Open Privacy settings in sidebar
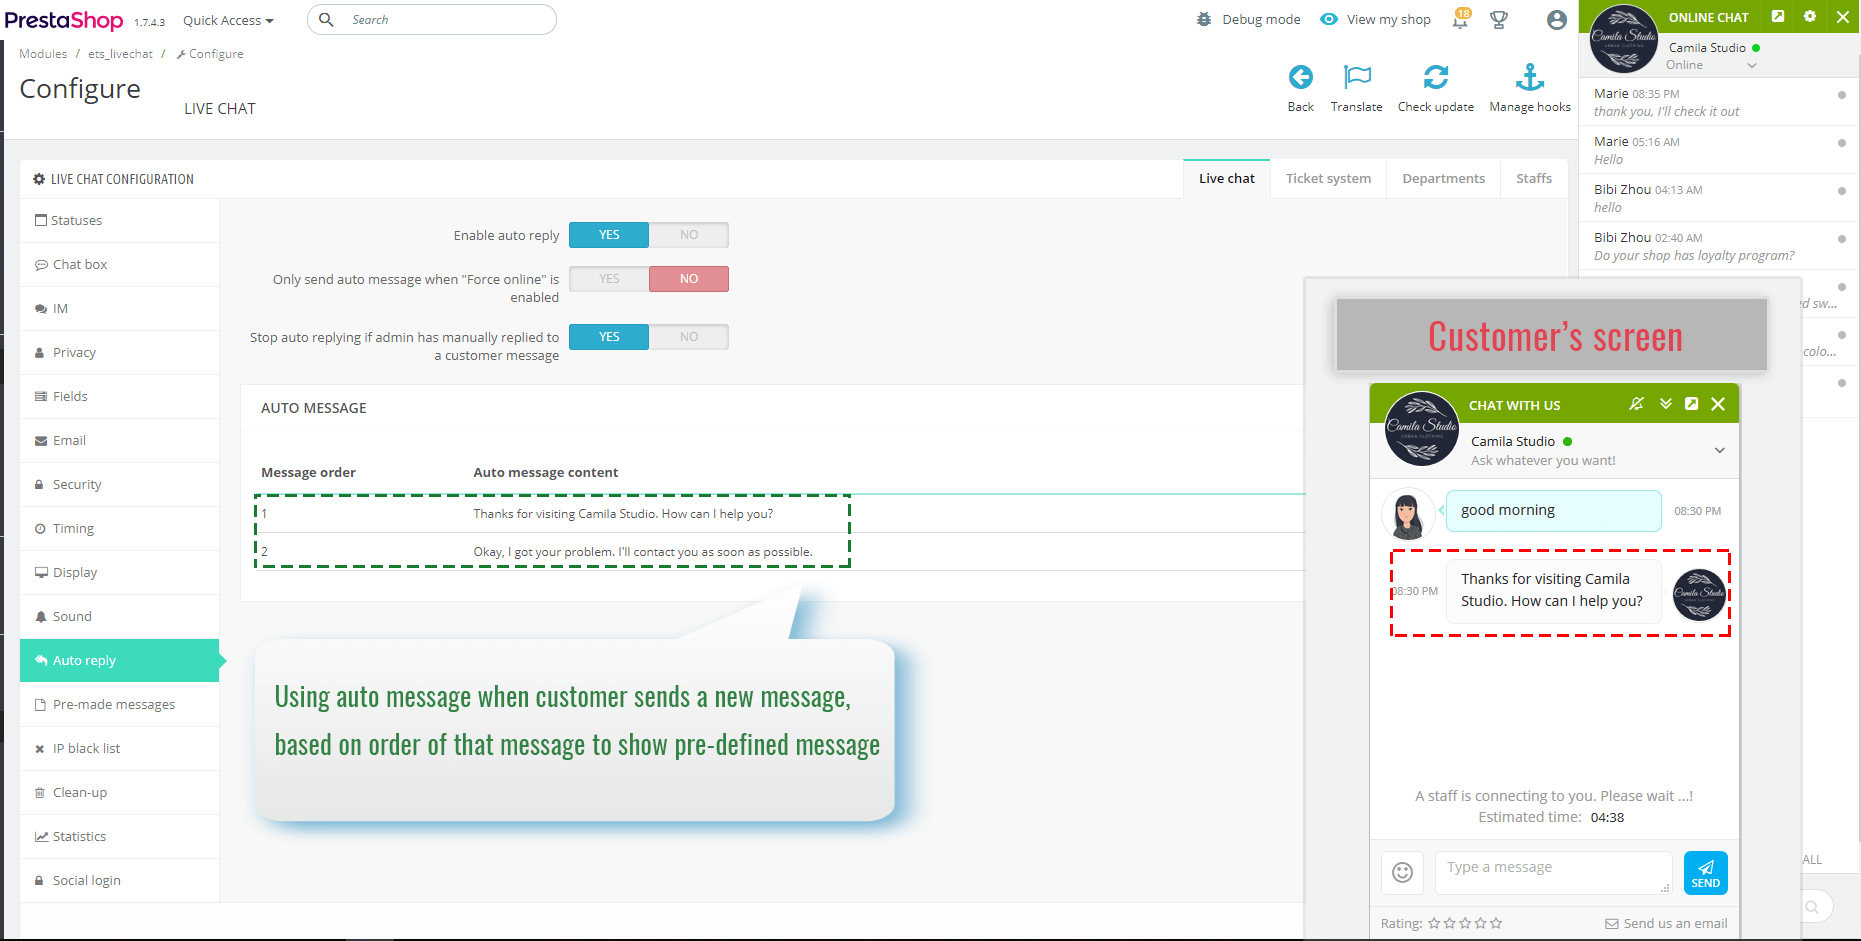Viewport: 1861px width, 941px height. coord(119,353)
